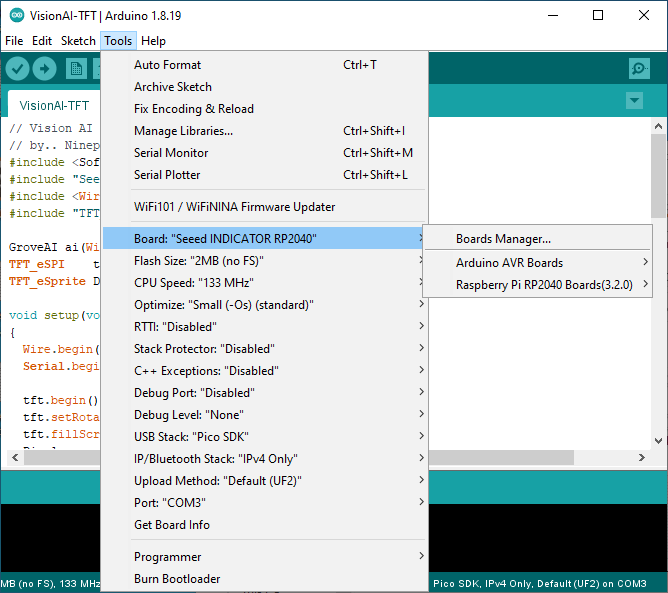Image resolution: width=668 pixels, height=593 pixels.
Task: Open the Edit menu
Action: [42, 41]
